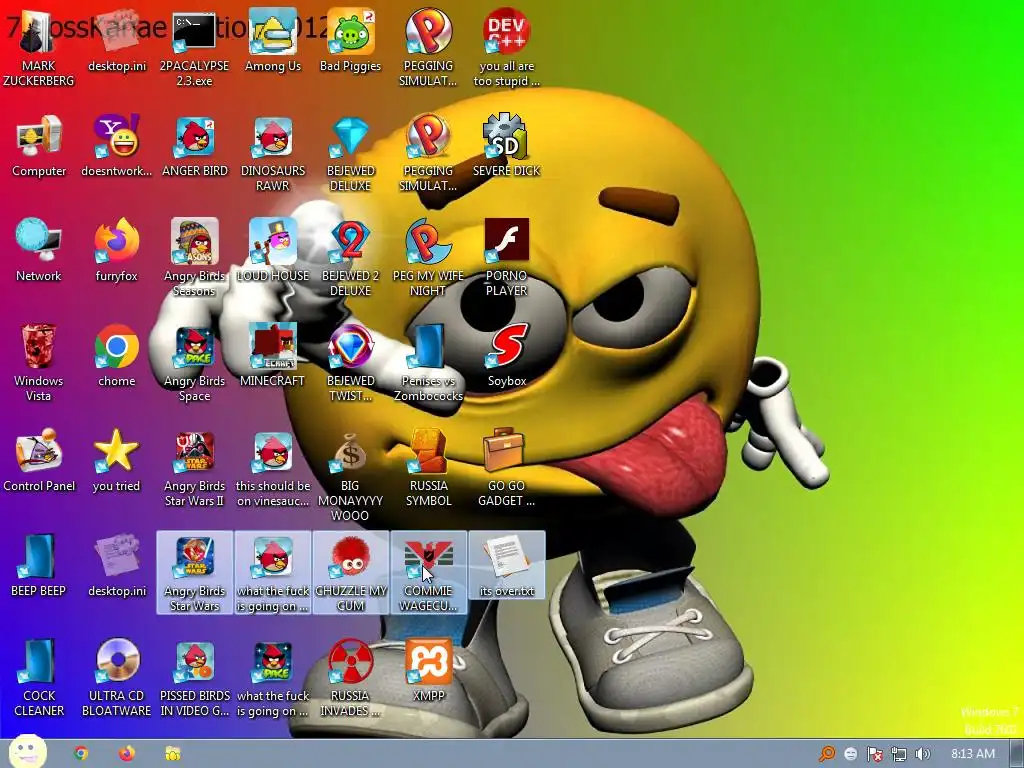This screenshot has width=1024, height=768.
Task: Click the highlighted Angry Birds Star Wars icon
Action: click(x=194, y=573)
